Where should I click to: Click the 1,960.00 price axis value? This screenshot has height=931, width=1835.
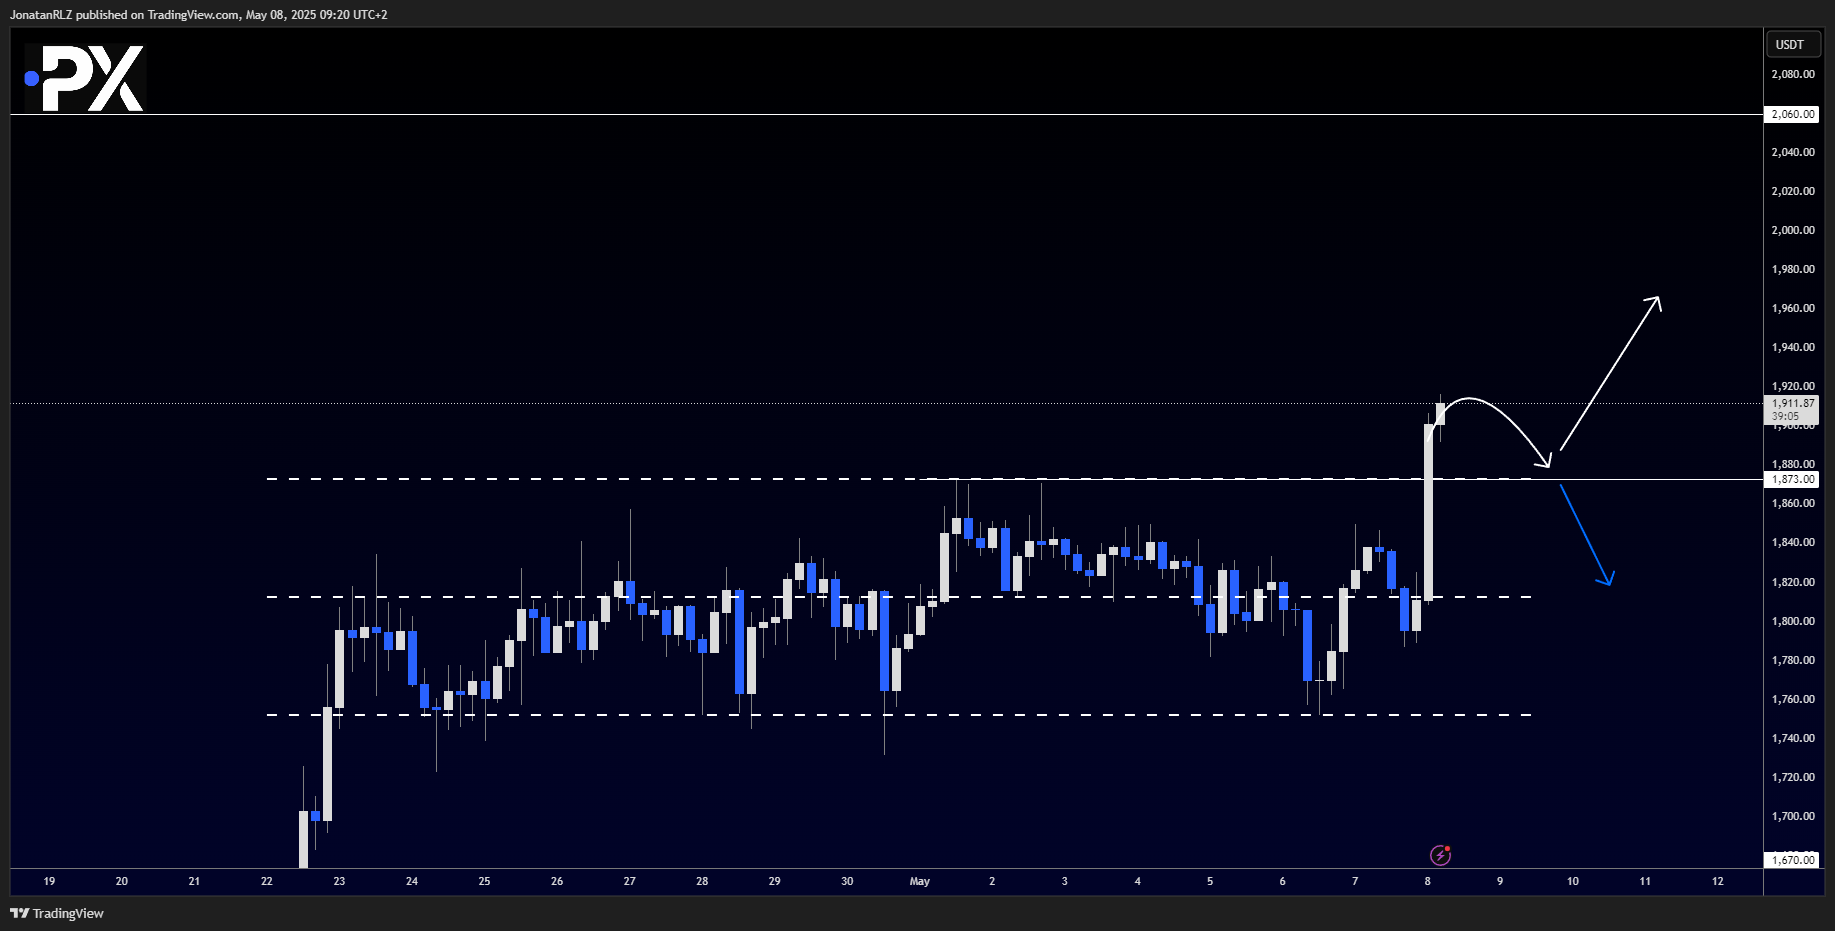coord(1793,308)
